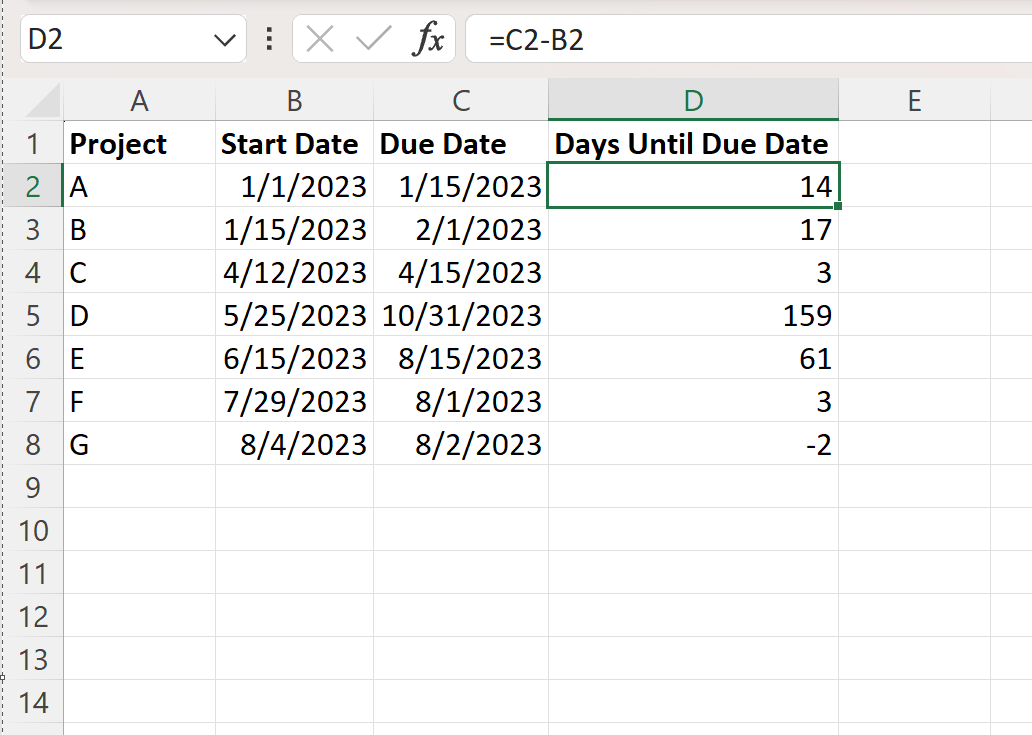The image size is (1032, 735).
Task: Open the three-dot menu beside Name Box
Action: [x=268, y=39]
